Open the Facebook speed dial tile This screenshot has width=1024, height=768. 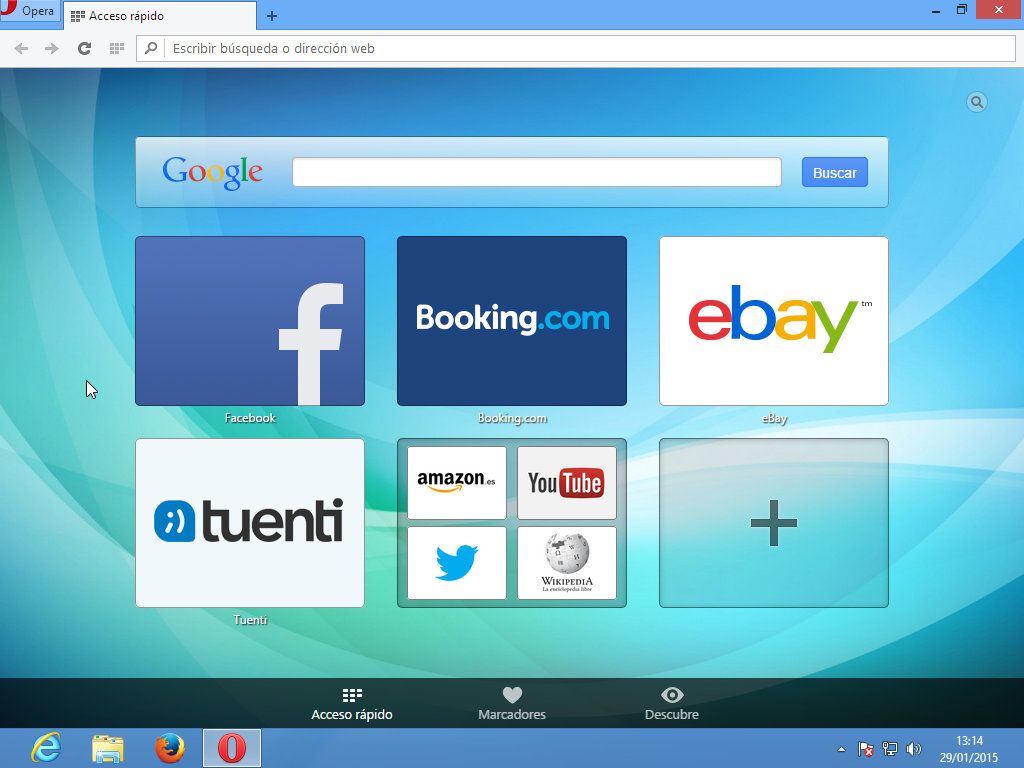click(250, 321)
